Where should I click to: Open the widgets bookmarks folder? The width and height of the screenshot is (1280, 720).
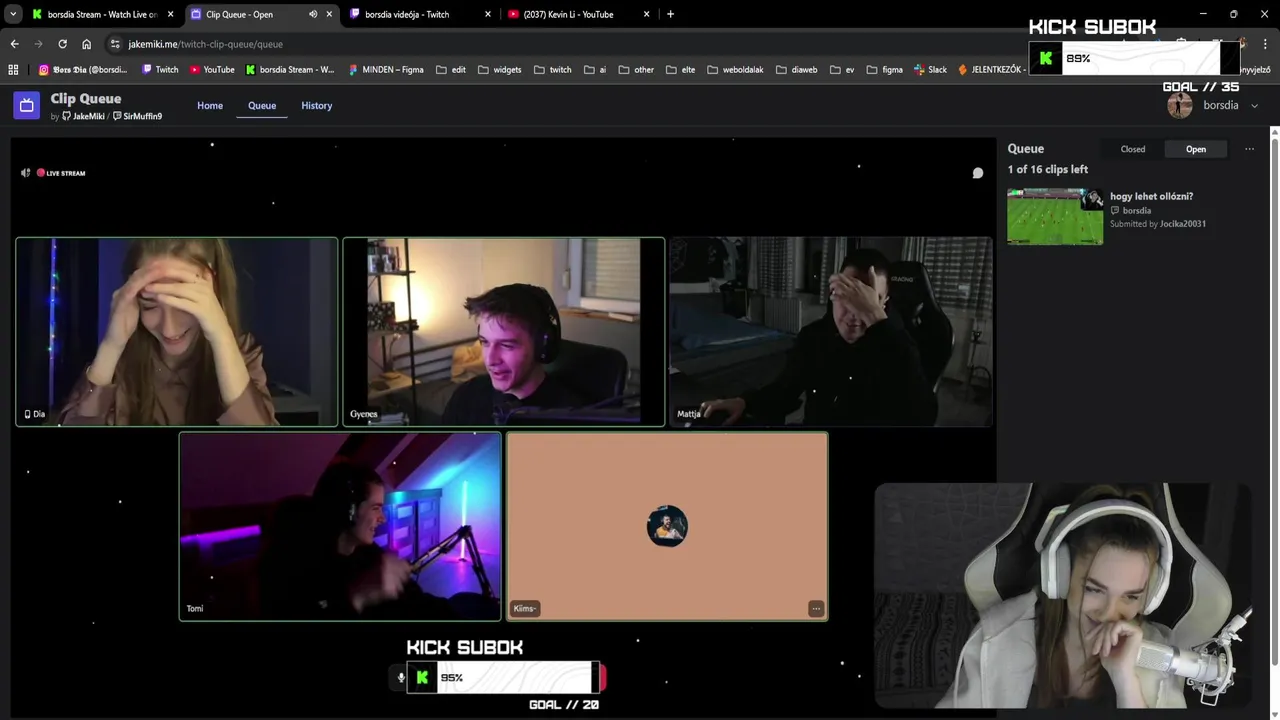pos(500,70)
